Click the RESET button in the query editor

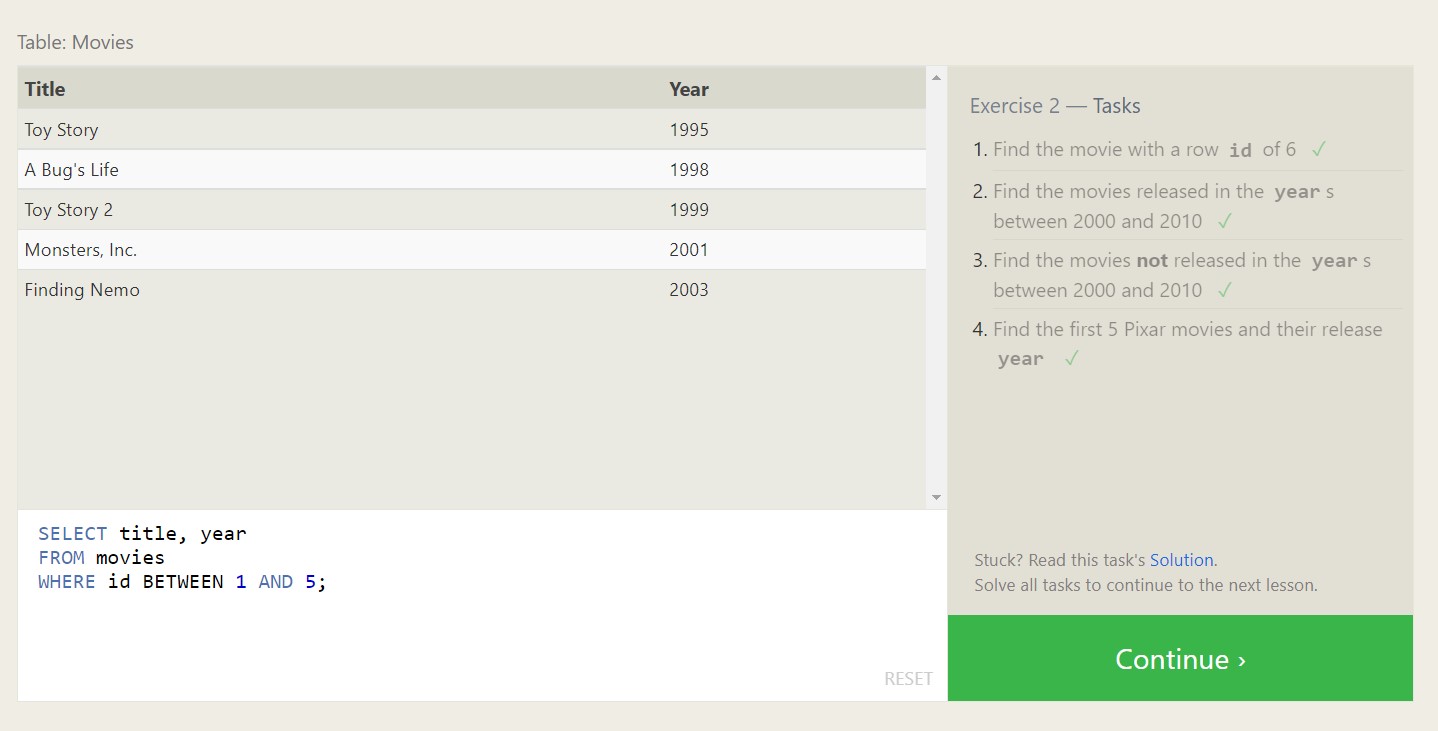pos(908,678)
